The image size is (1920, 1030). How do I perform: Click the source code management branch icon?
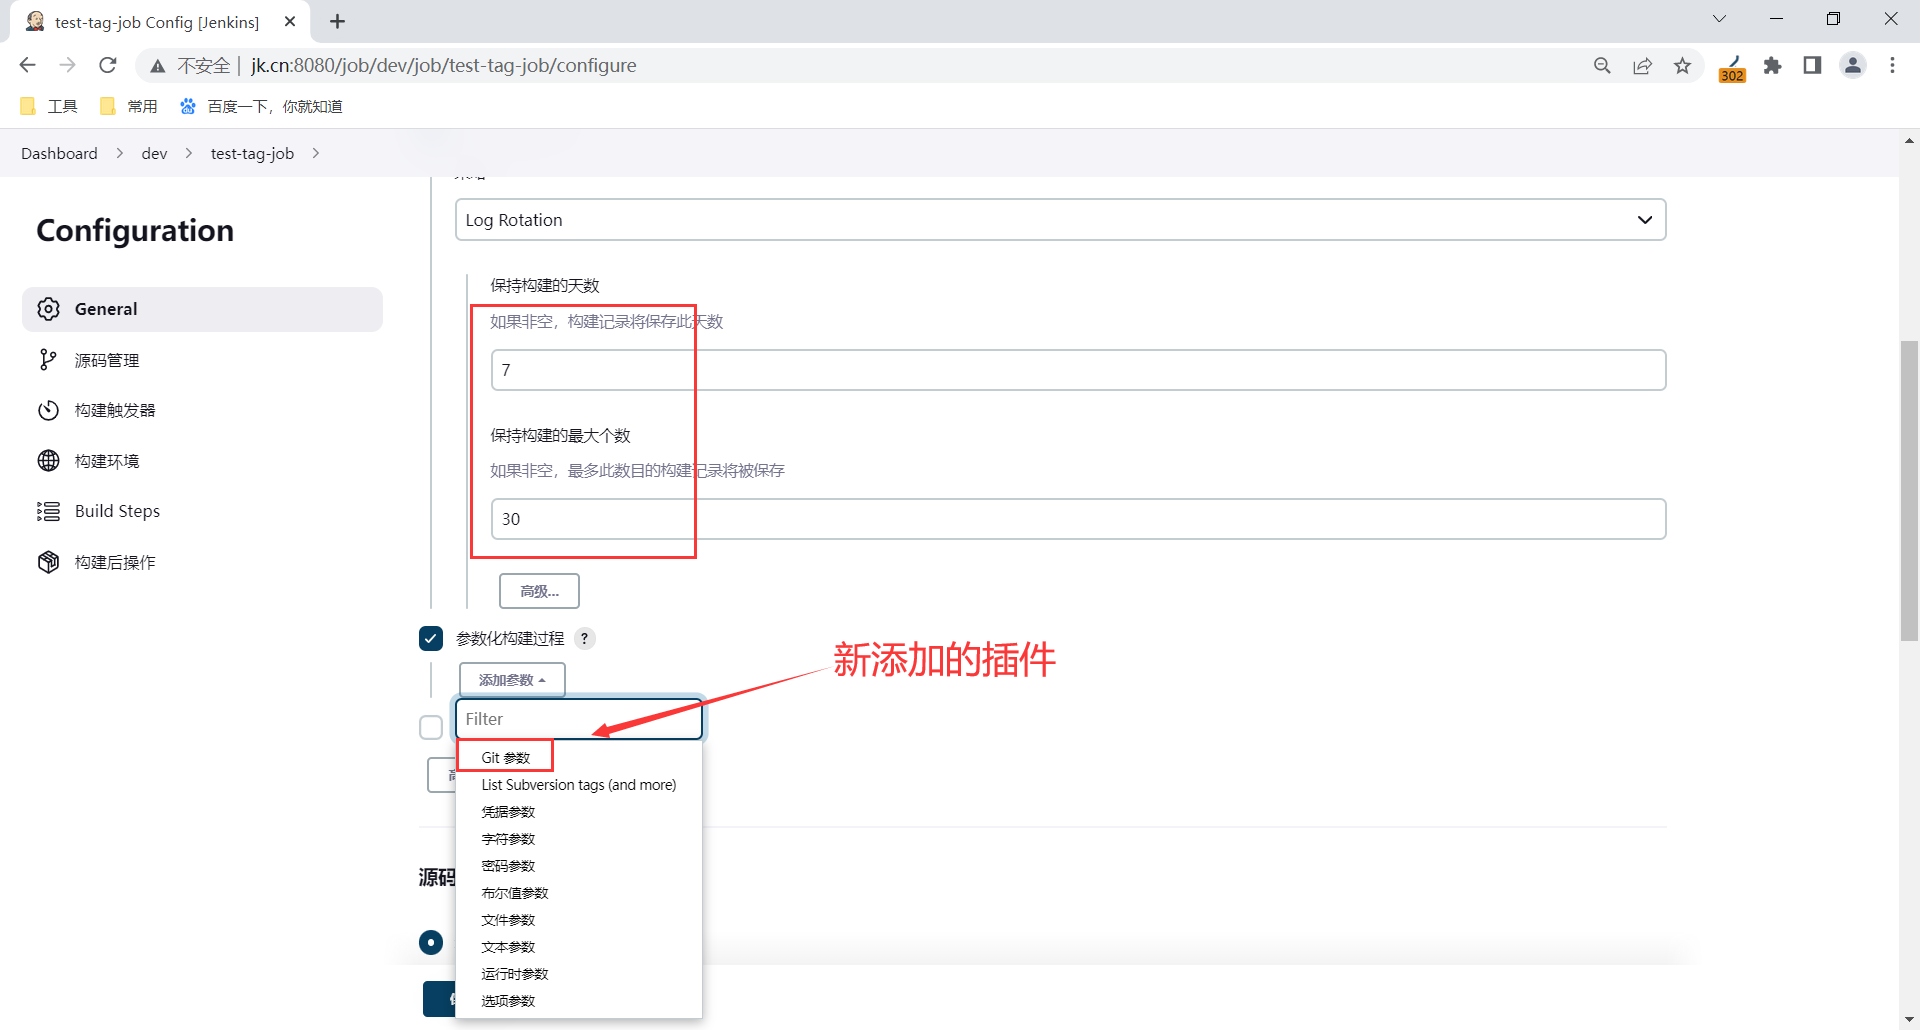pos(48,360)
